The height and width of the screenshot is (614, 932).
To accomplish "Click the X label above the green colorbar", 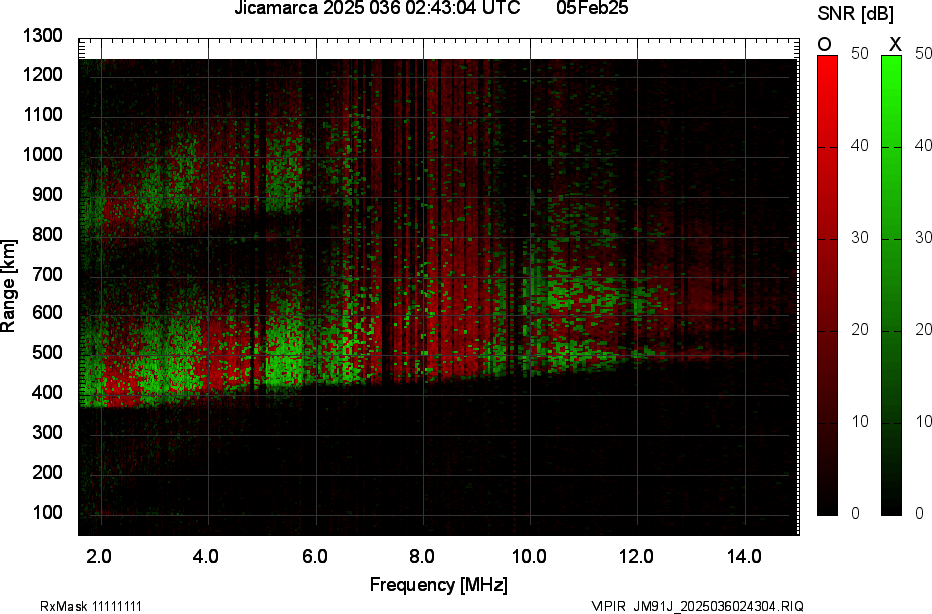I will pos(895,44).
